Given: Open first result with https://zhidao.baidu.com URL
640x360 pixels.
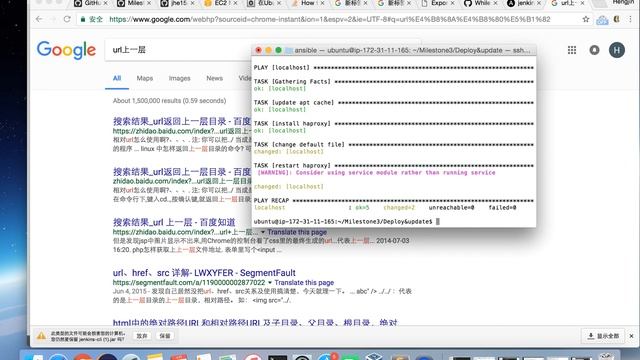Looking at the screenshot, I should coord(182,121).
